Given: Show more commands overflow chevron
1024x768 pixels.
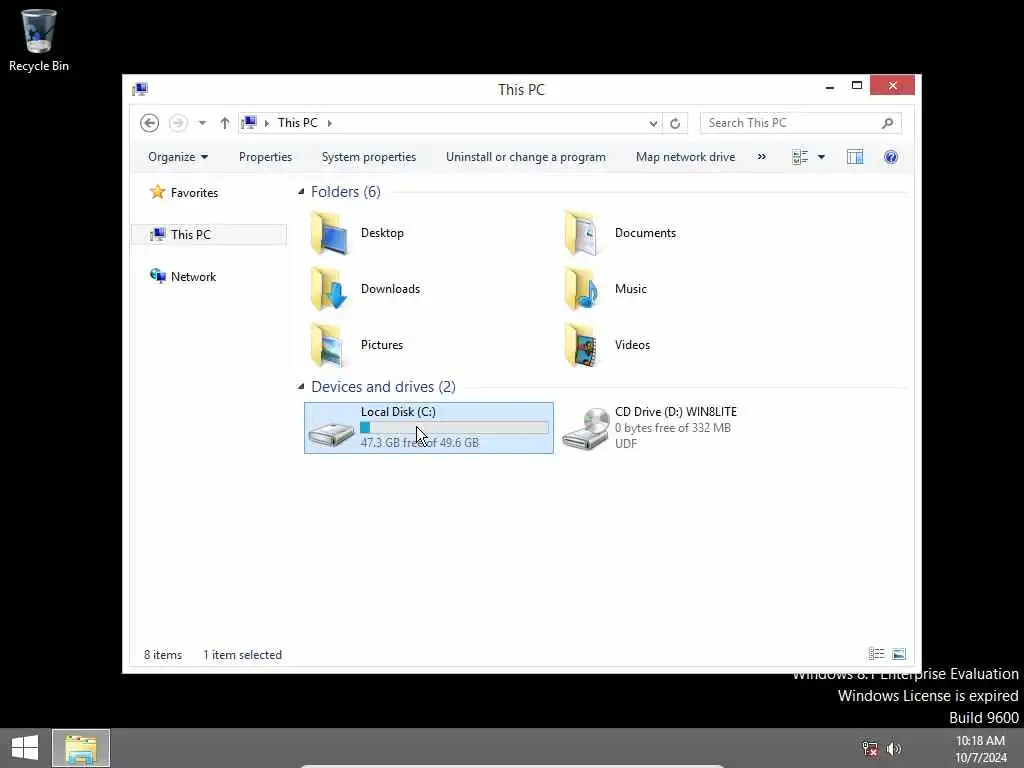Looking at the screenshot, I should click(761, 157).
